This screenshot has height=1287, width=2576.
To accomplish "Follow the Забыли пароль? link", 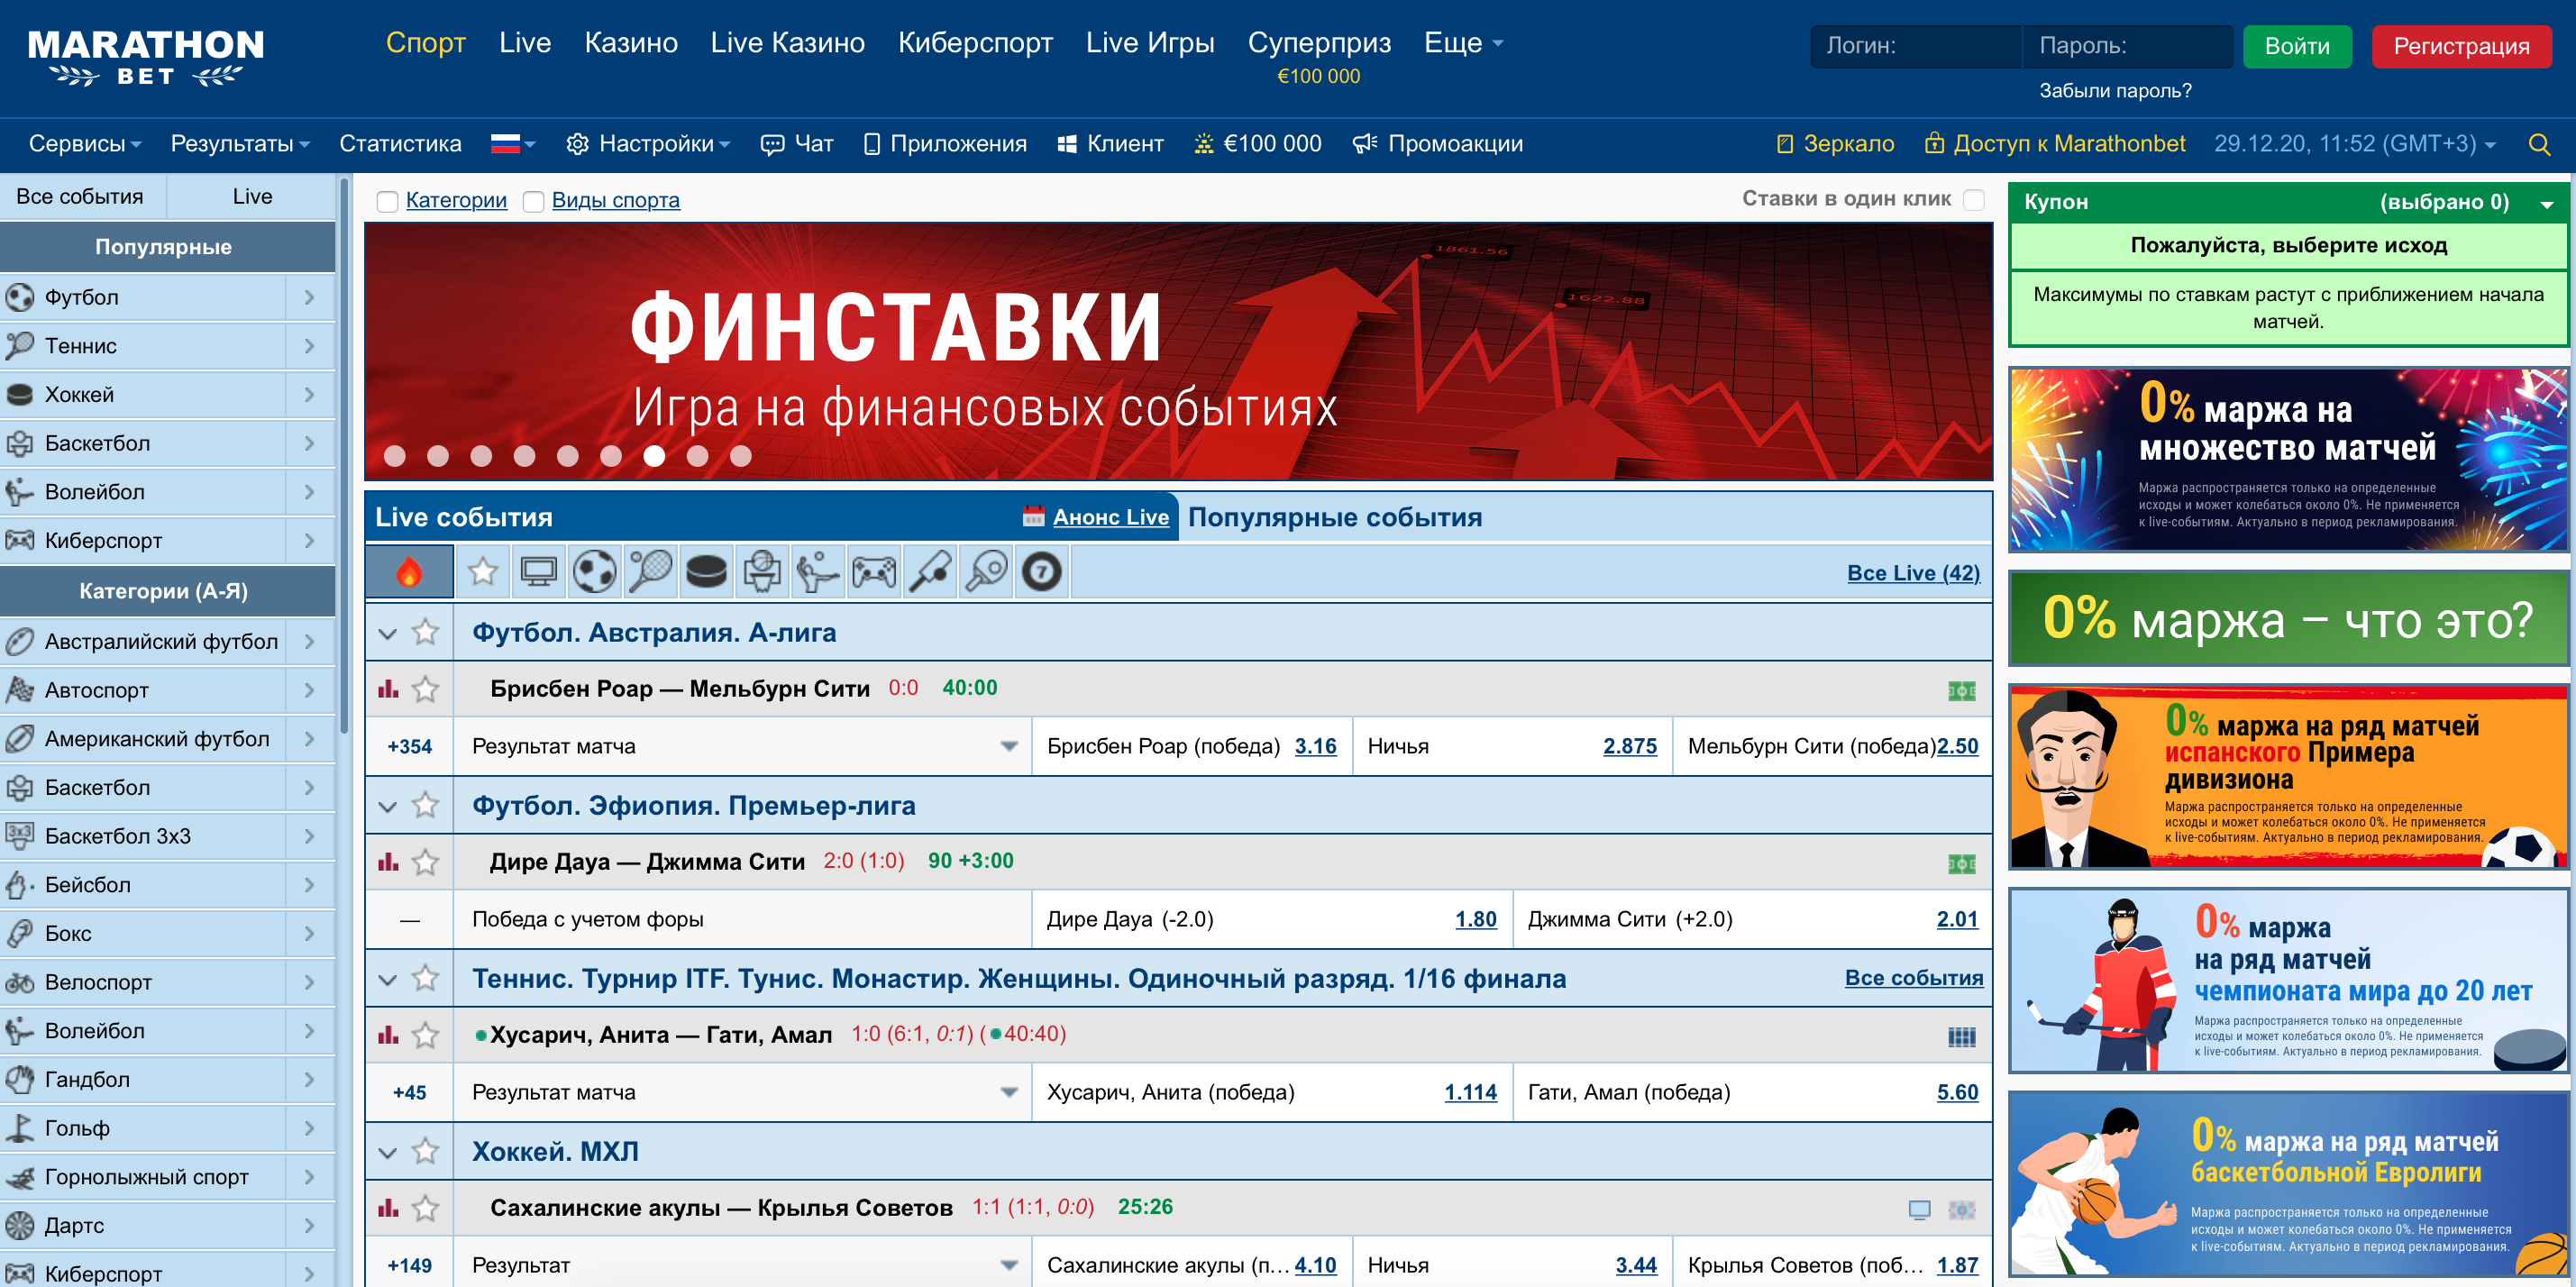I will coord(2115,90).
